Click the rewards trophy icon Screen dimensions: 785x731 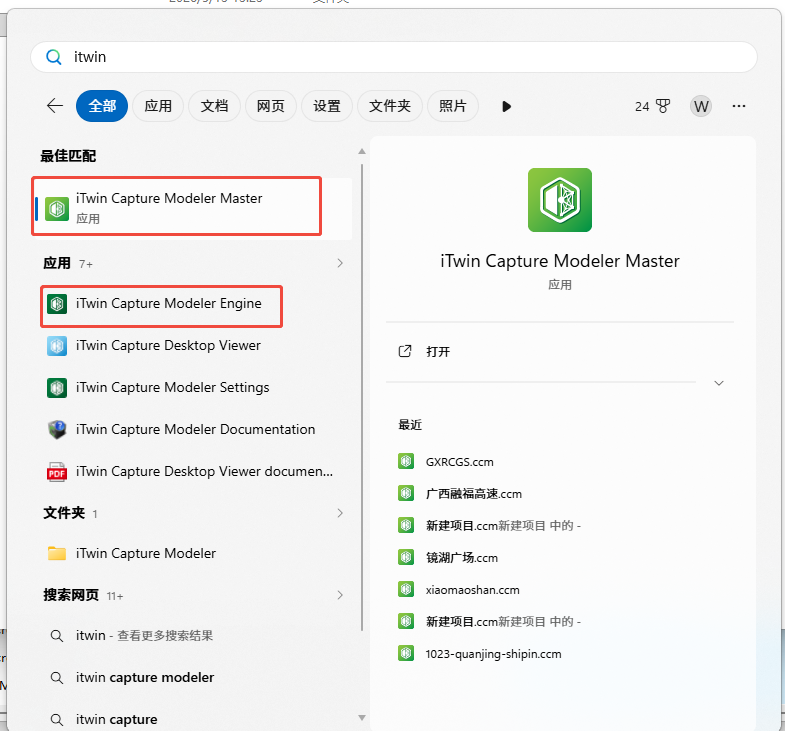coord(663,106)
